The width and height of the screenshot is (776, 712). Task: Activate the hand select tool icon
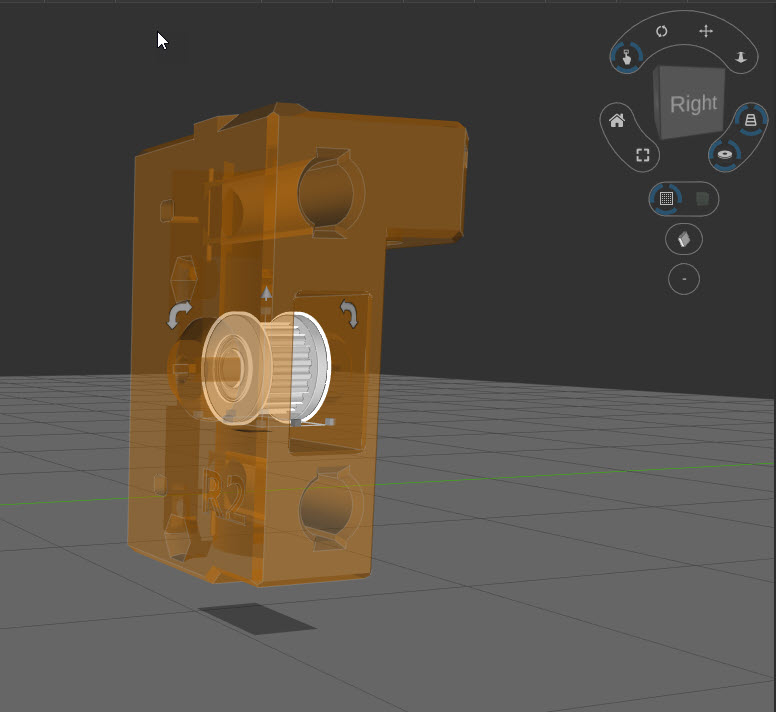[x=627, y=57]
